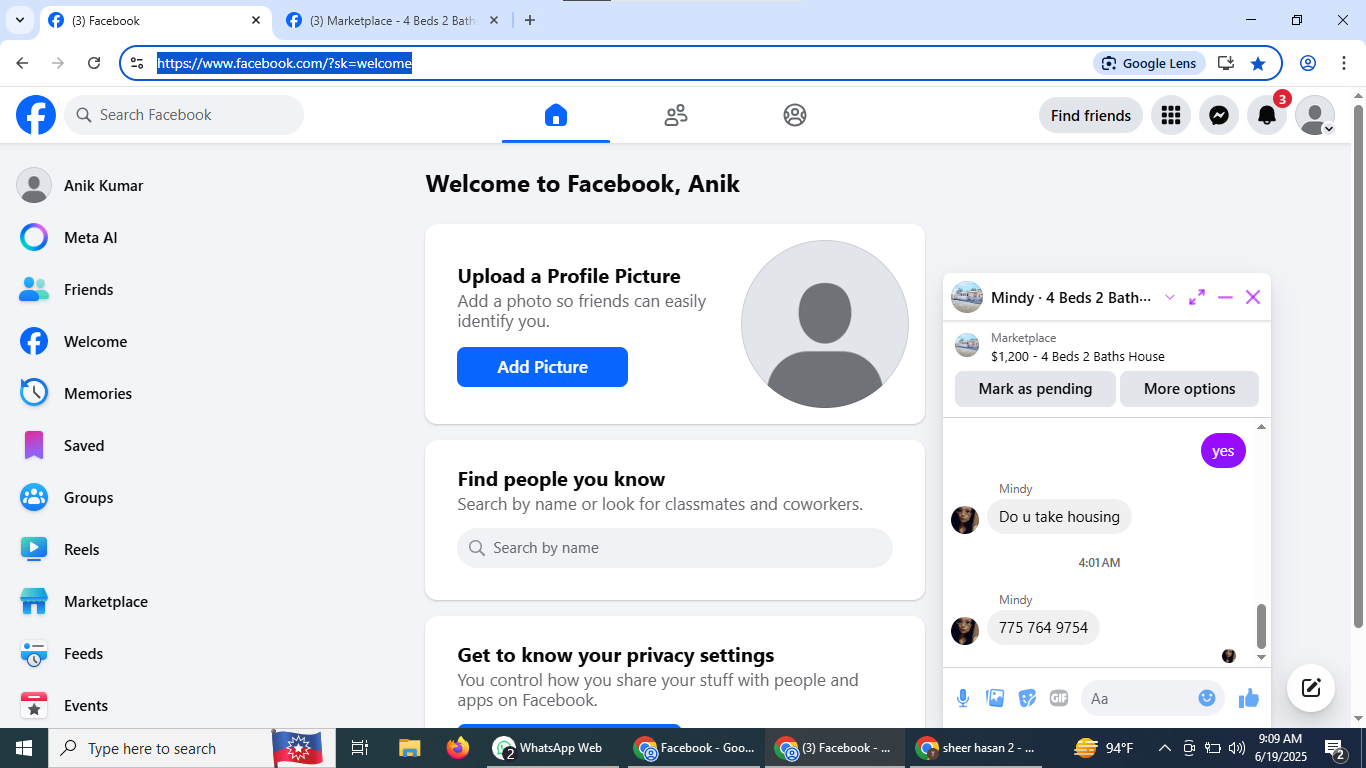Open the Friends tab in top navigation

[x=676, y=115]
